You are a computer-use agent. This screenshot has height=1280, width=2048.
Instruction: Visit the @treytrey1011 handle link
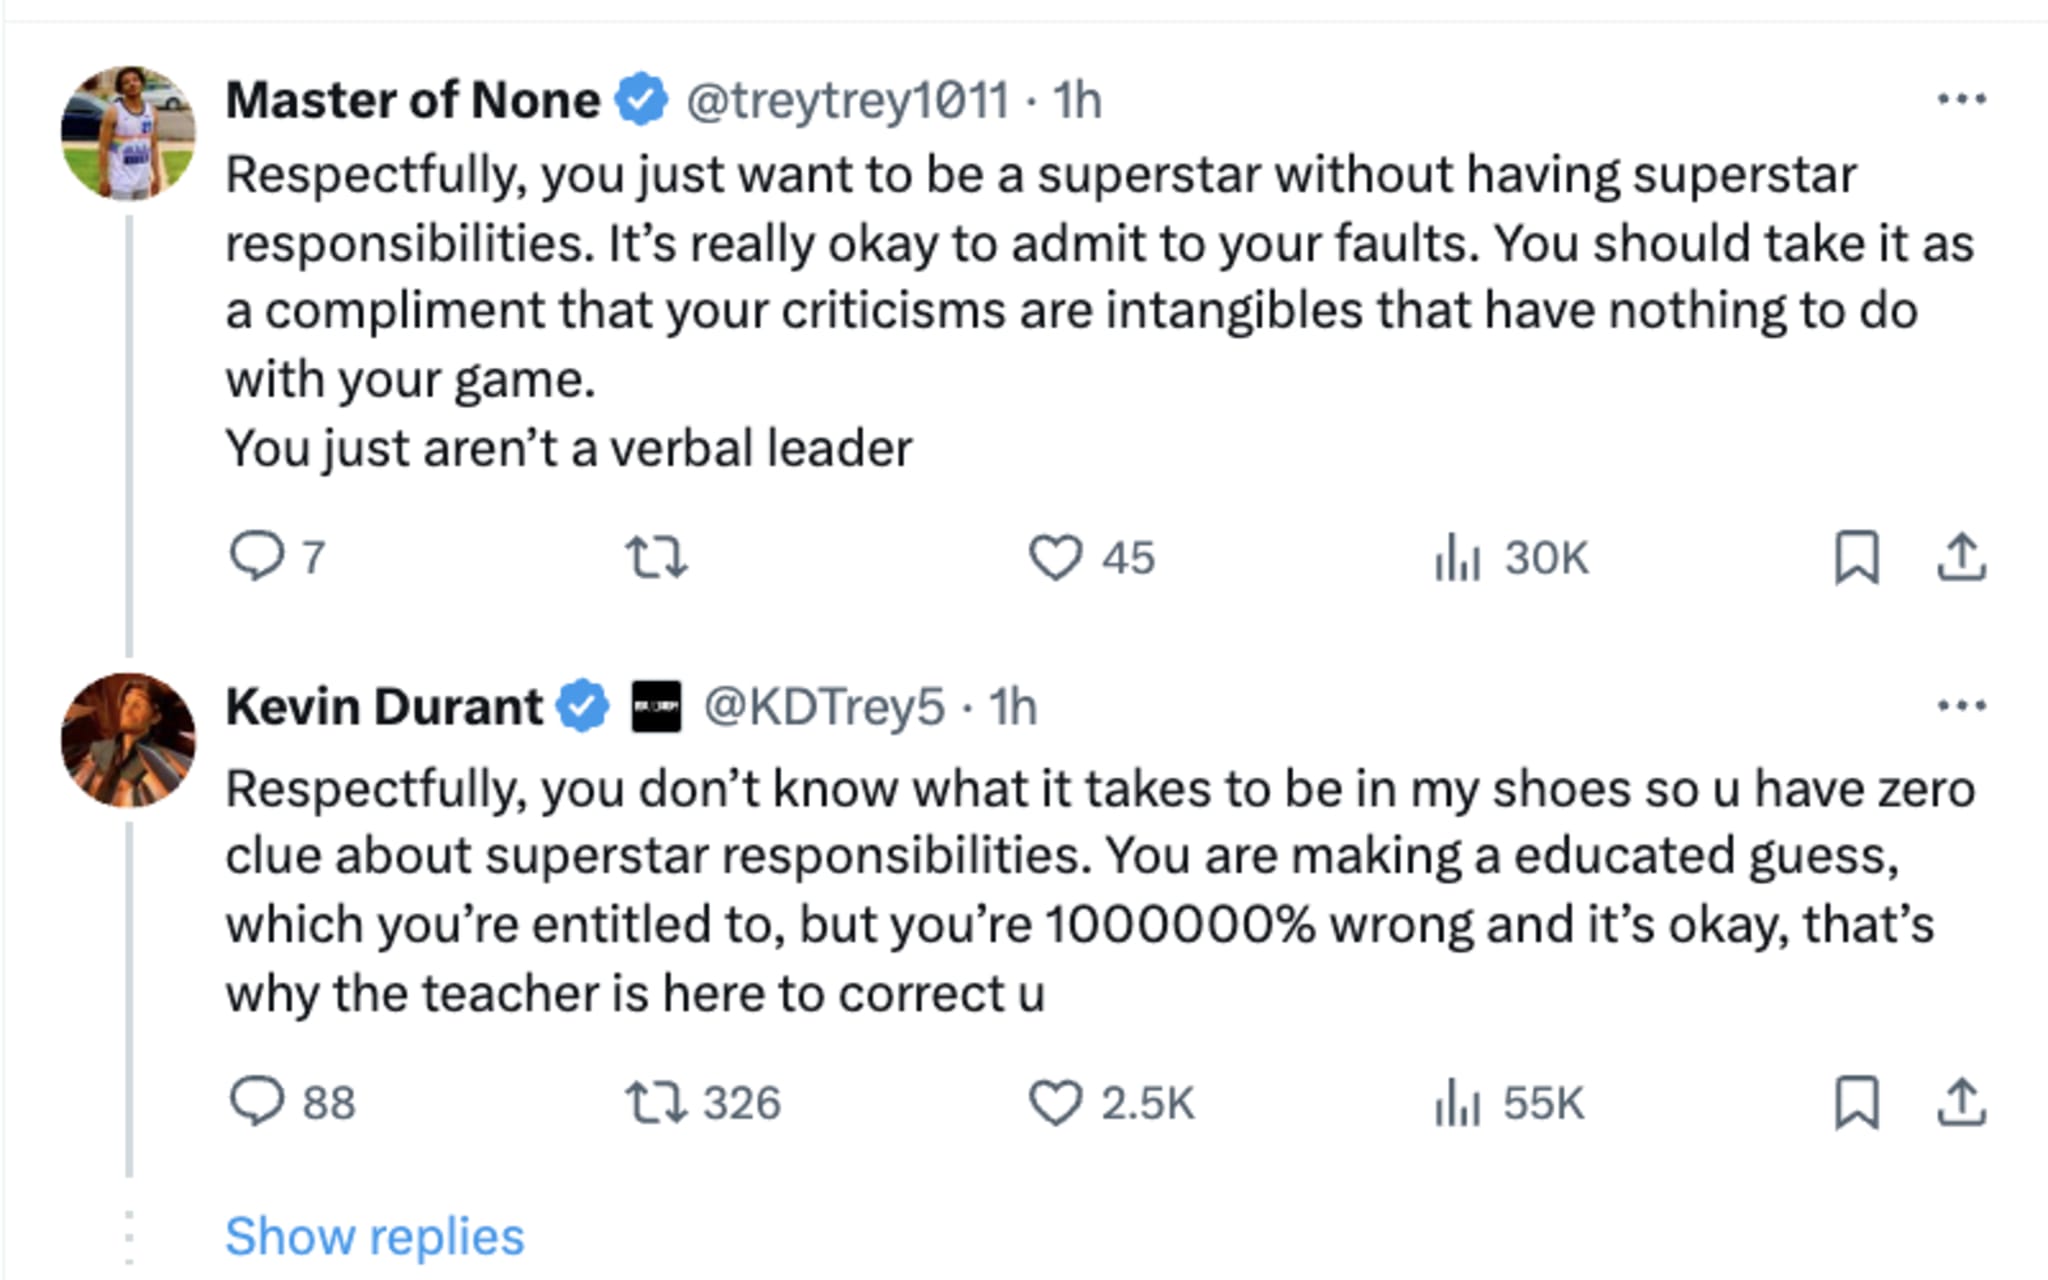pos(847,100)
